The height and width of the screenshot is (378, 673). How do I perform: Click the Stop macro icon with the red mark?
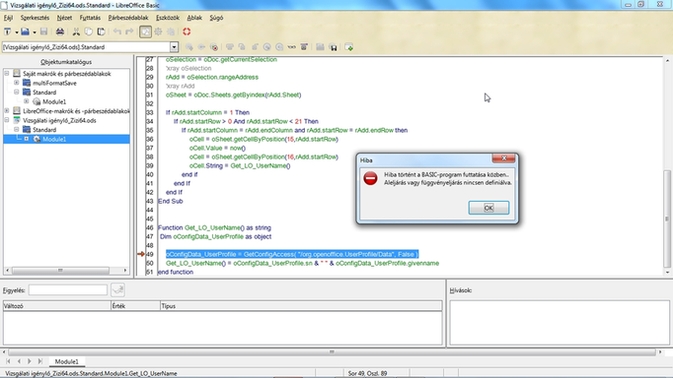click(x=214, y=47)
